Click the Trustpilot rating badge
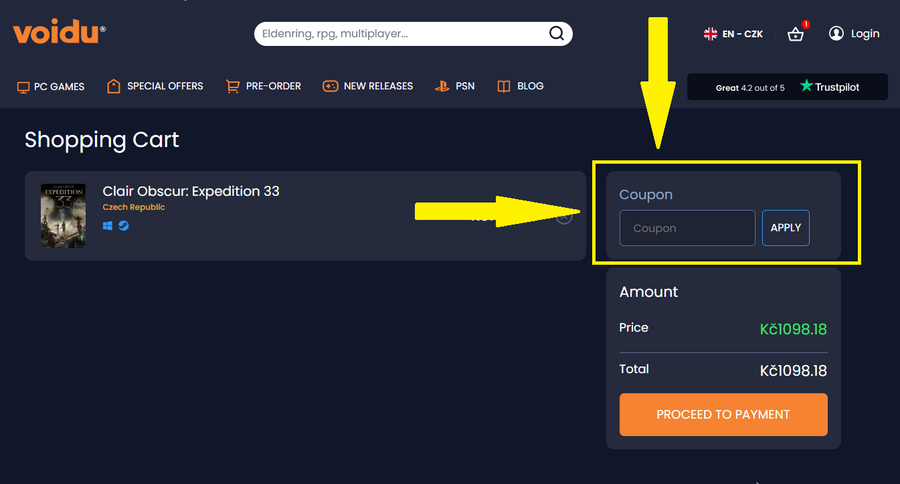 click(787, 87)
